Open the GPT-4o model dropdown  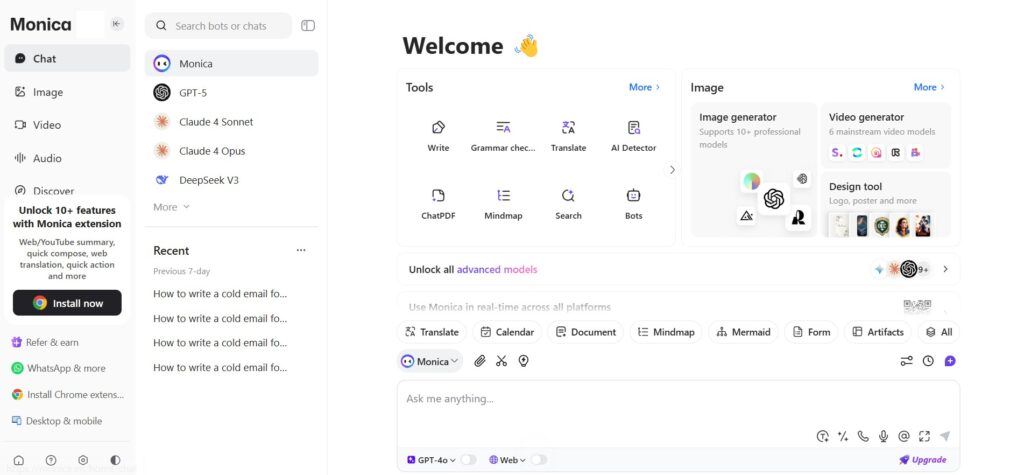[431, 460]
